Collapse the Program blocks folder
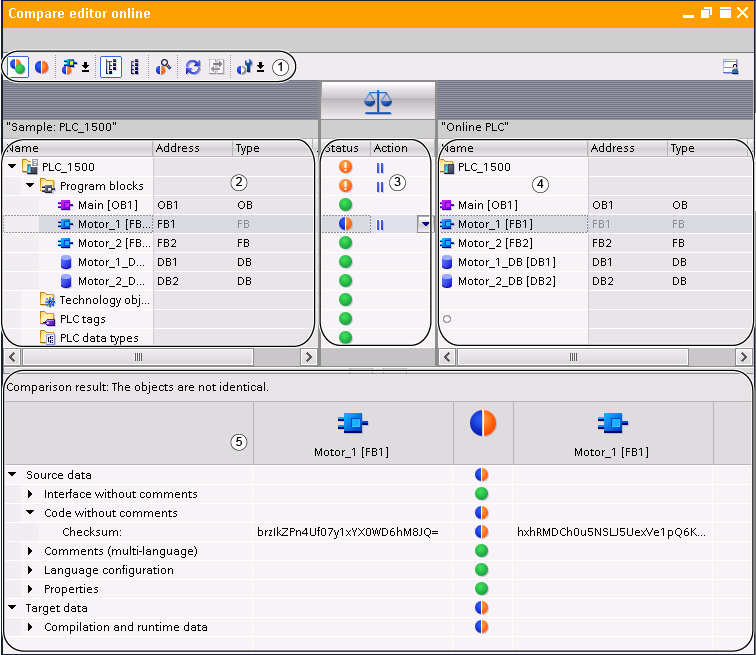The image size is (756, 655). click(x=31, y=186)
